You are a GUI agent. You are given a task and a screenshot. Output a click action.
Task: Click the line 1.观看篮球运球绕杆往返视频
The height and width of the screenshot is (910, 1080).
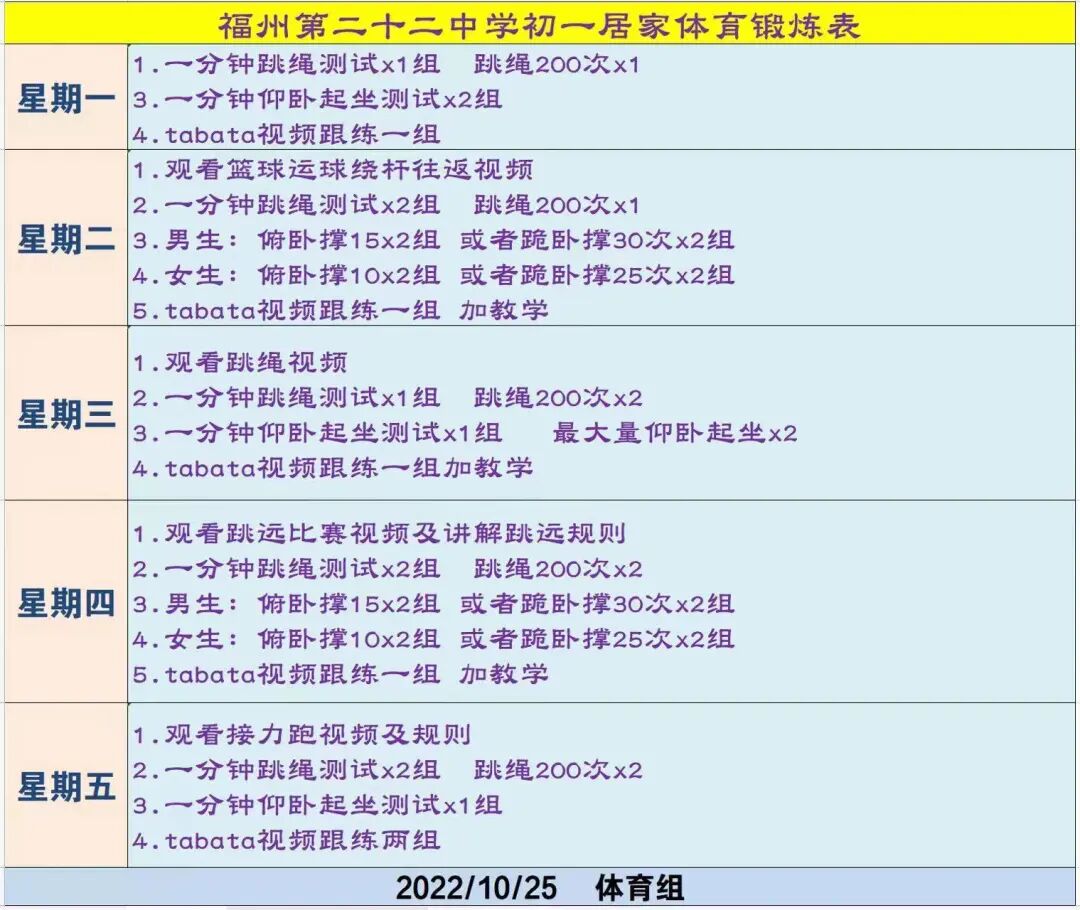333,169
